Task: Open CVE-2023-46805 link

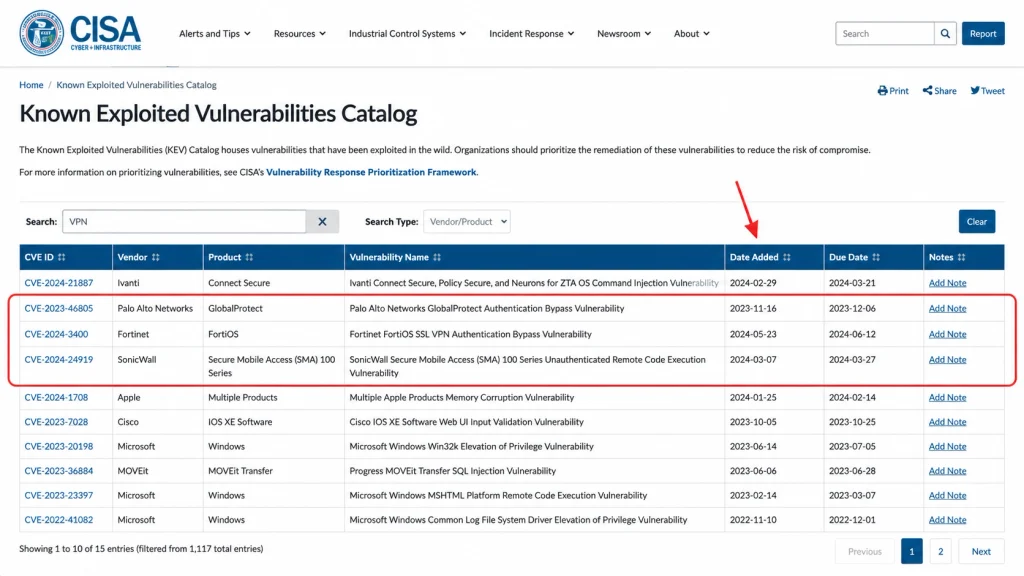Action: pos(59,308)
